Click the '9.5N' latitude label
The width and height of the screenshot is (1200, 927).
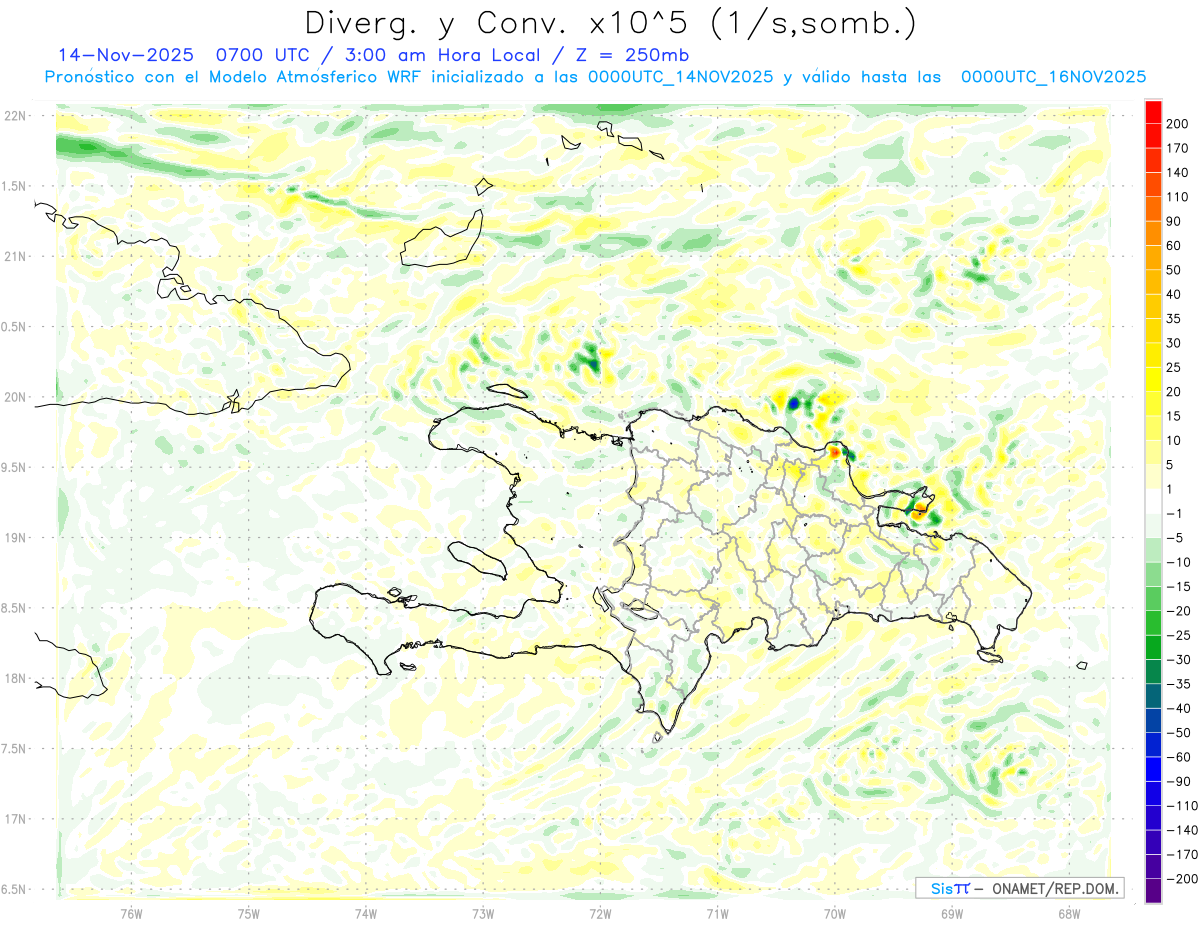(14, 467)
